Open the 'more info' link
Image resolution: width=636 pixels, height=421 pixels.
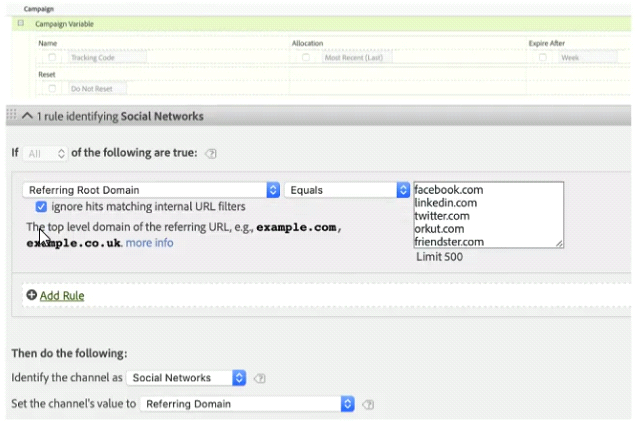tap(149, 243)
